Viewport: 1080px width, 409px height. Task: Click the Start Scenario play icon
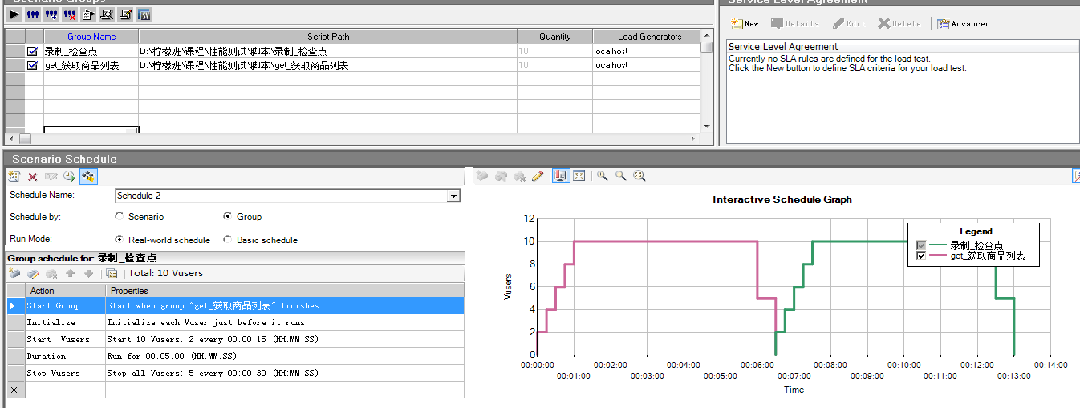15,15
